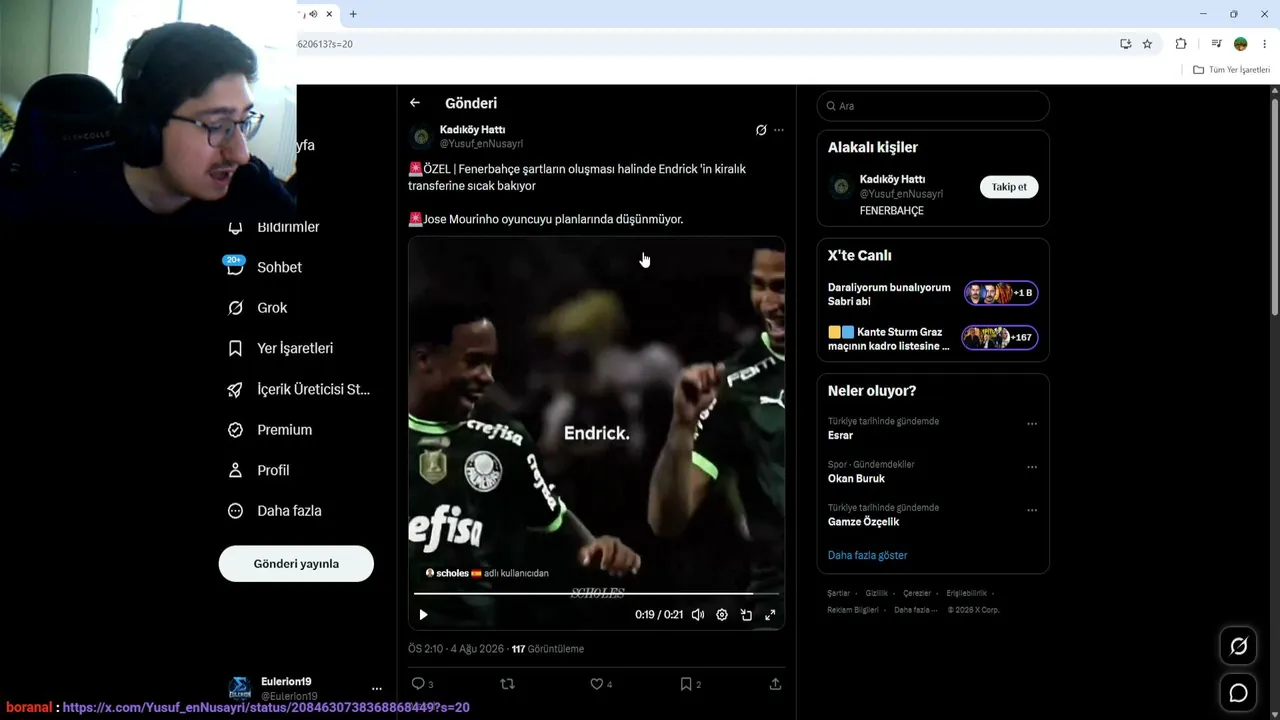Open the Erişilebilirlik footer link

click(x=966, y=594)
